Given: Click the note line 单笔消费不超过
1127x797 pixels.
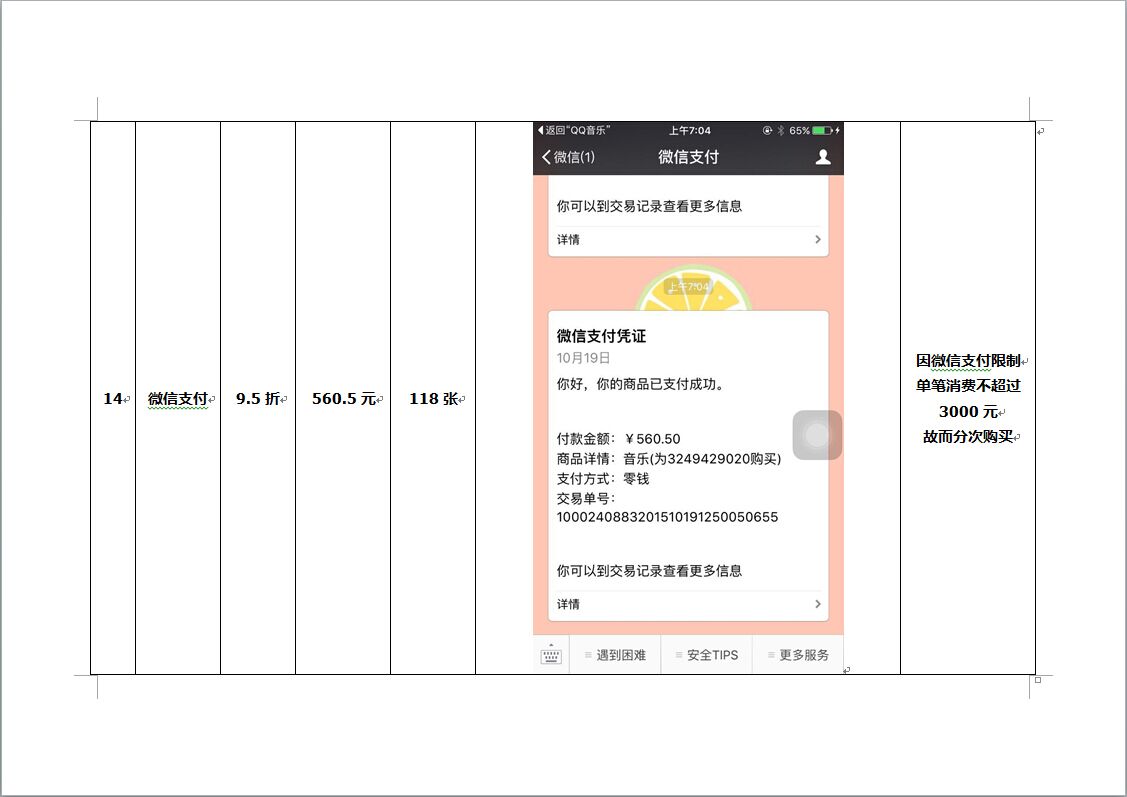Looking at the screenshot, I should [967, 386].
